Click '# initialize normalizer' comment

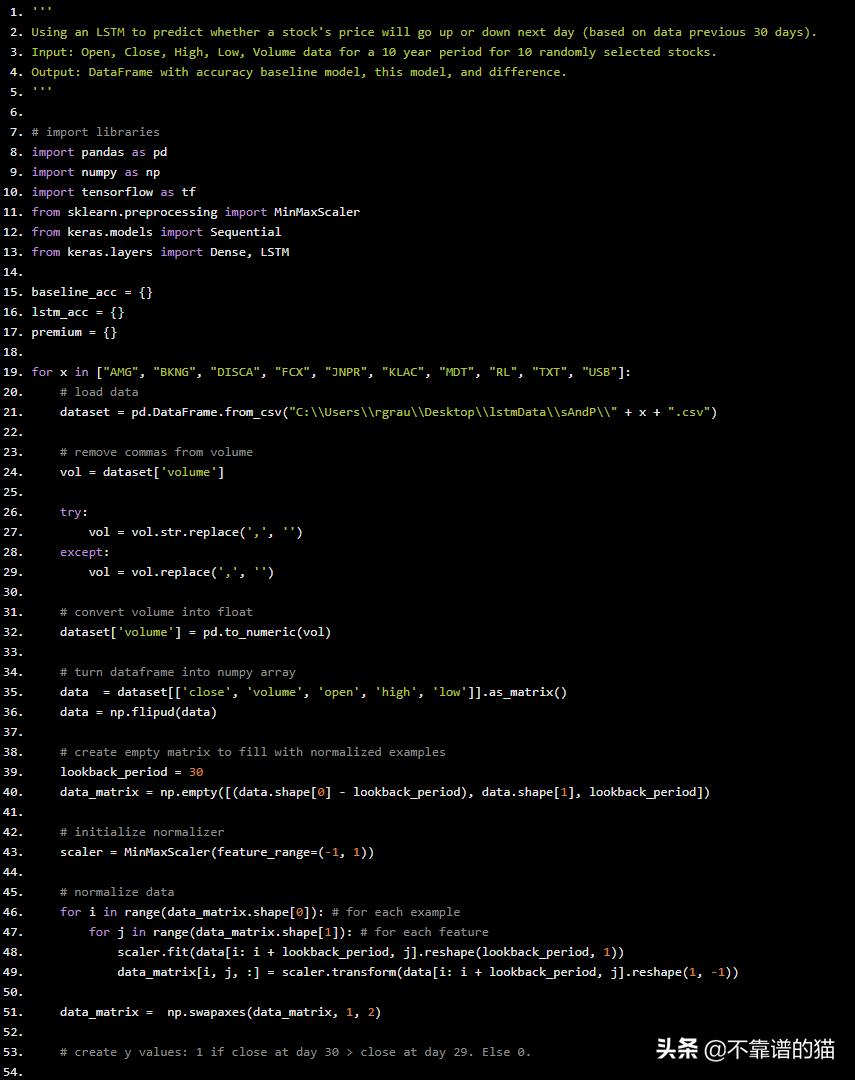click(142, 831)
